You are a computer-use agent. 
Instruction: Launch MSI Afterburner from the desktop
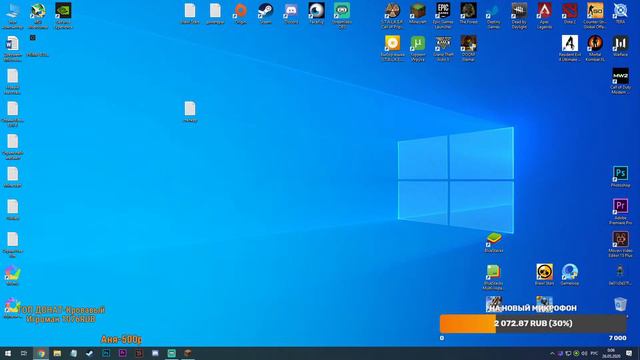(x=38, y=16)
